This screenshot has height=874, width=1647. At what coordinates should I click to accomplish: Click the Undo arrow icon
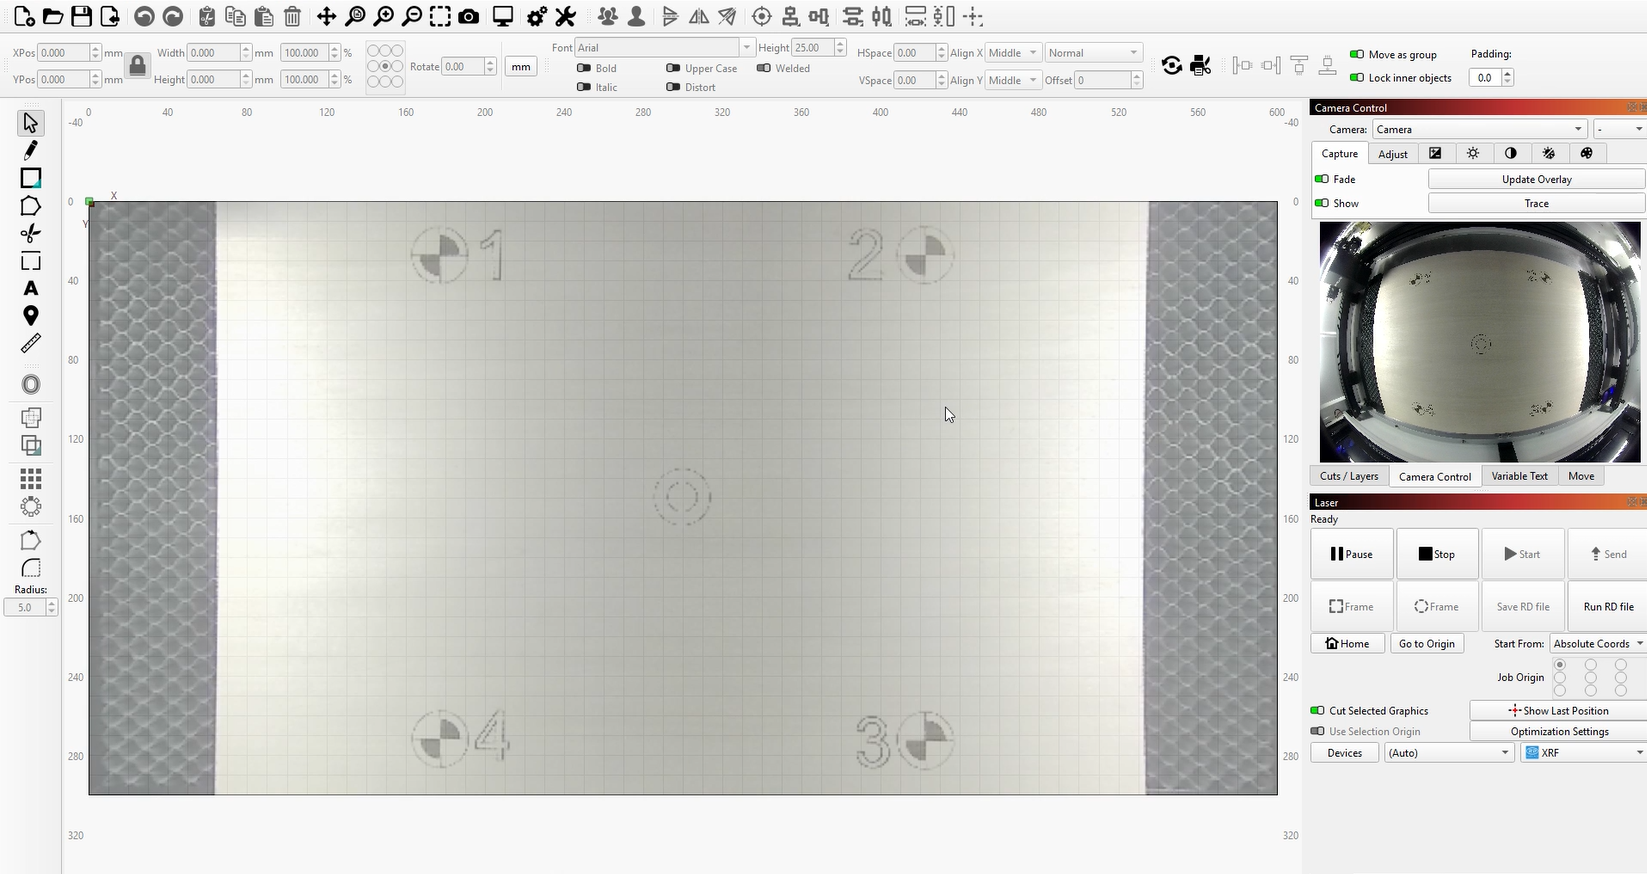click(x=144, y=17)
